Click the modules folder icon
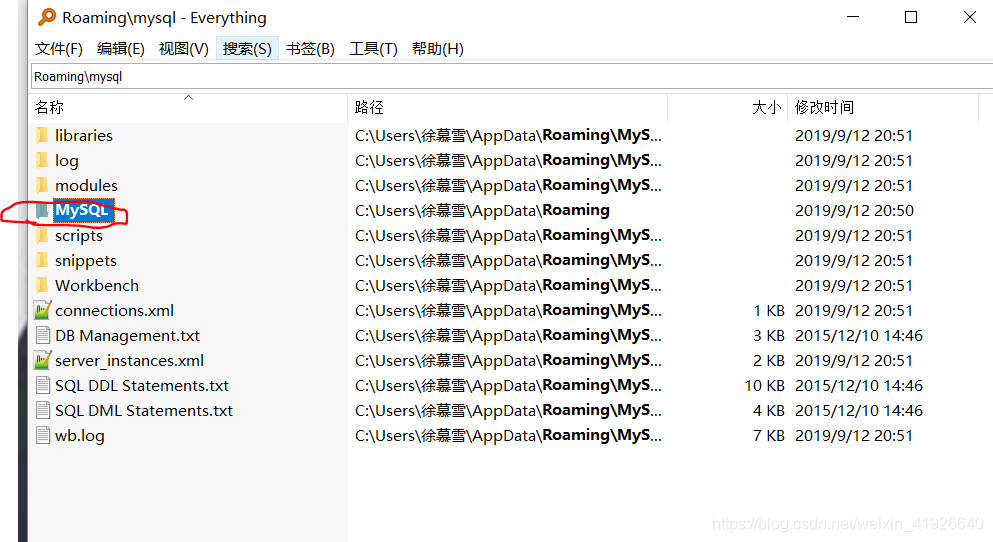The width and height of the screenshot is (993, 542). click(x=42, y=186)
